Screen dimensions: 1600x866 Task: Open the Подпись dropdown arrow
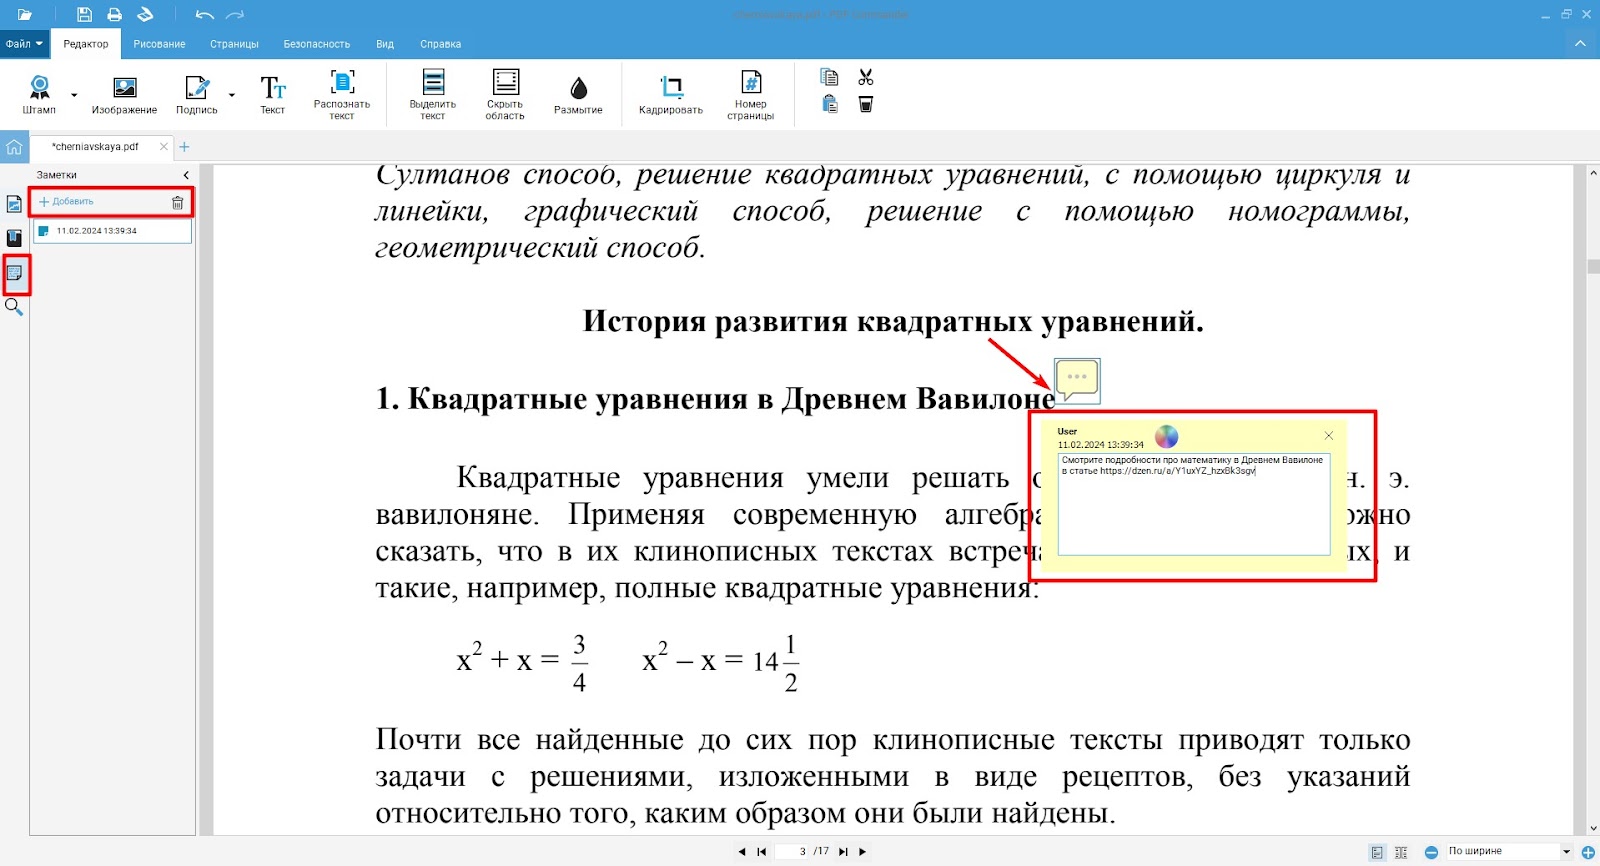pyautogui.click(x=232, y=96)
